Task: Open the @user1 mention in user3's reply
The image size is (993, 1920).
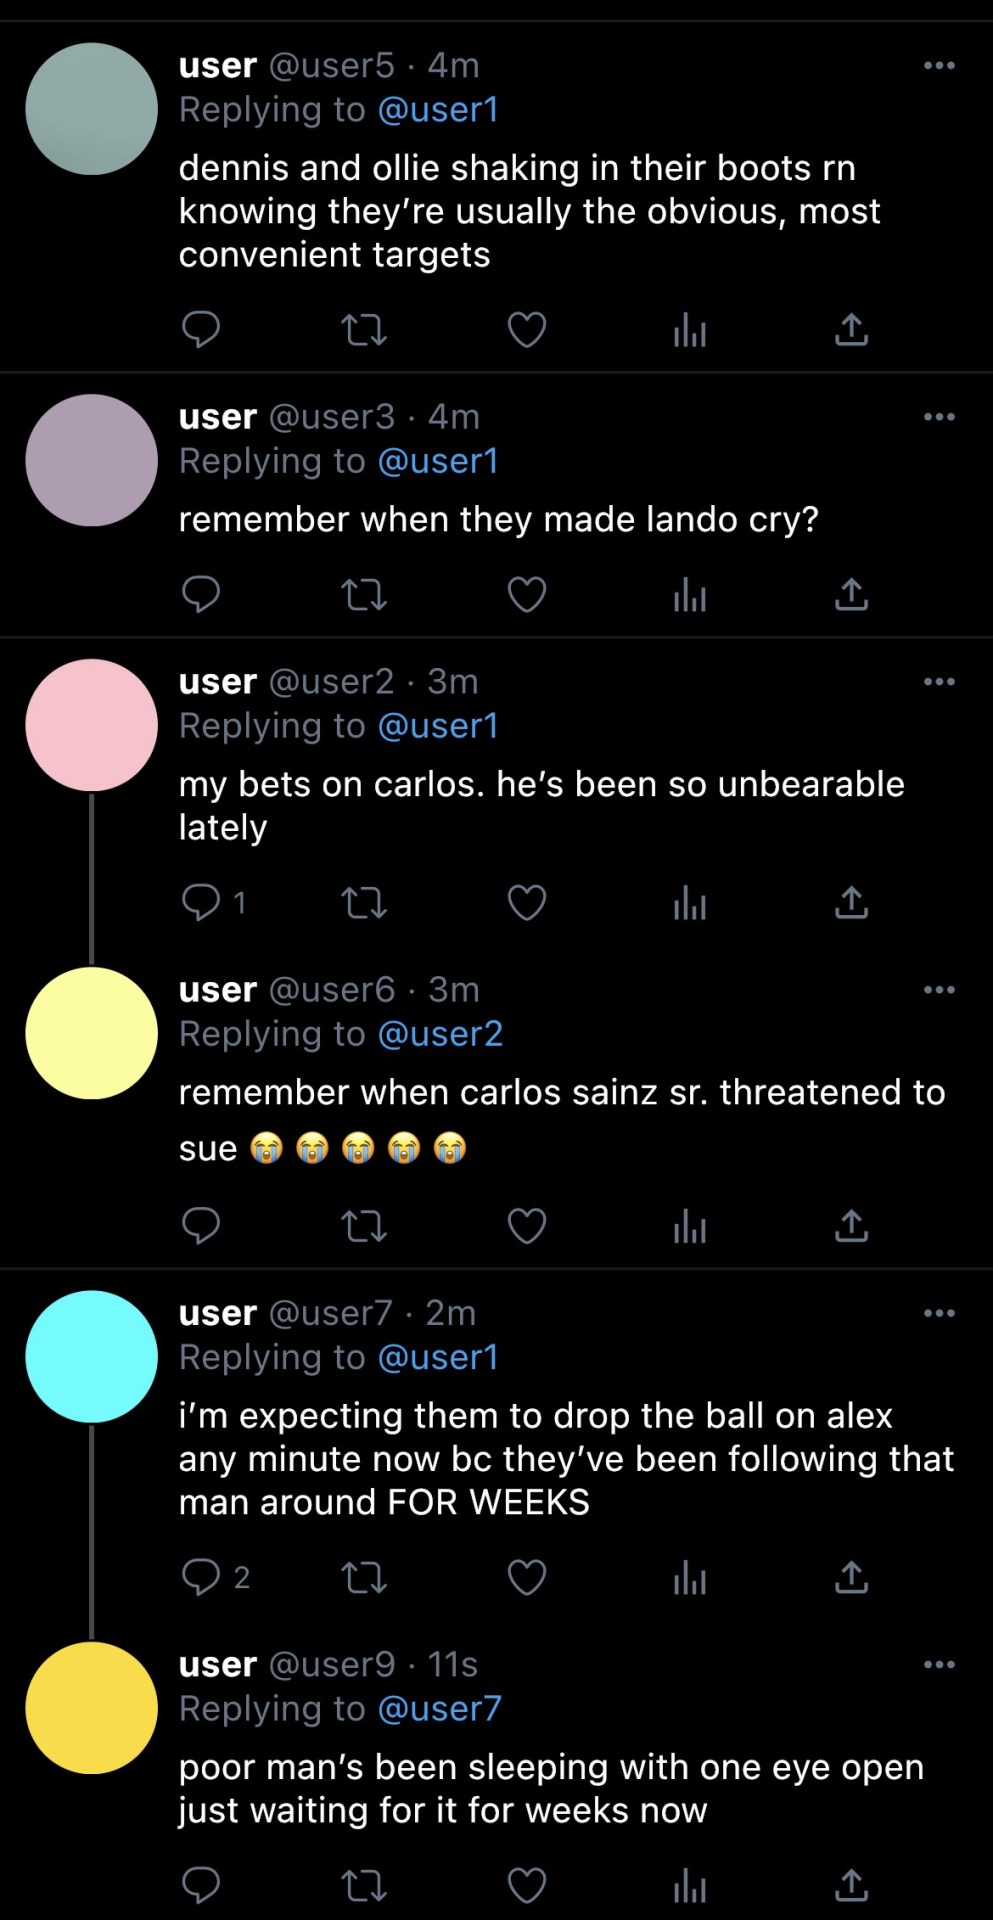Action: pyautogui.click(x=438, y=461)
